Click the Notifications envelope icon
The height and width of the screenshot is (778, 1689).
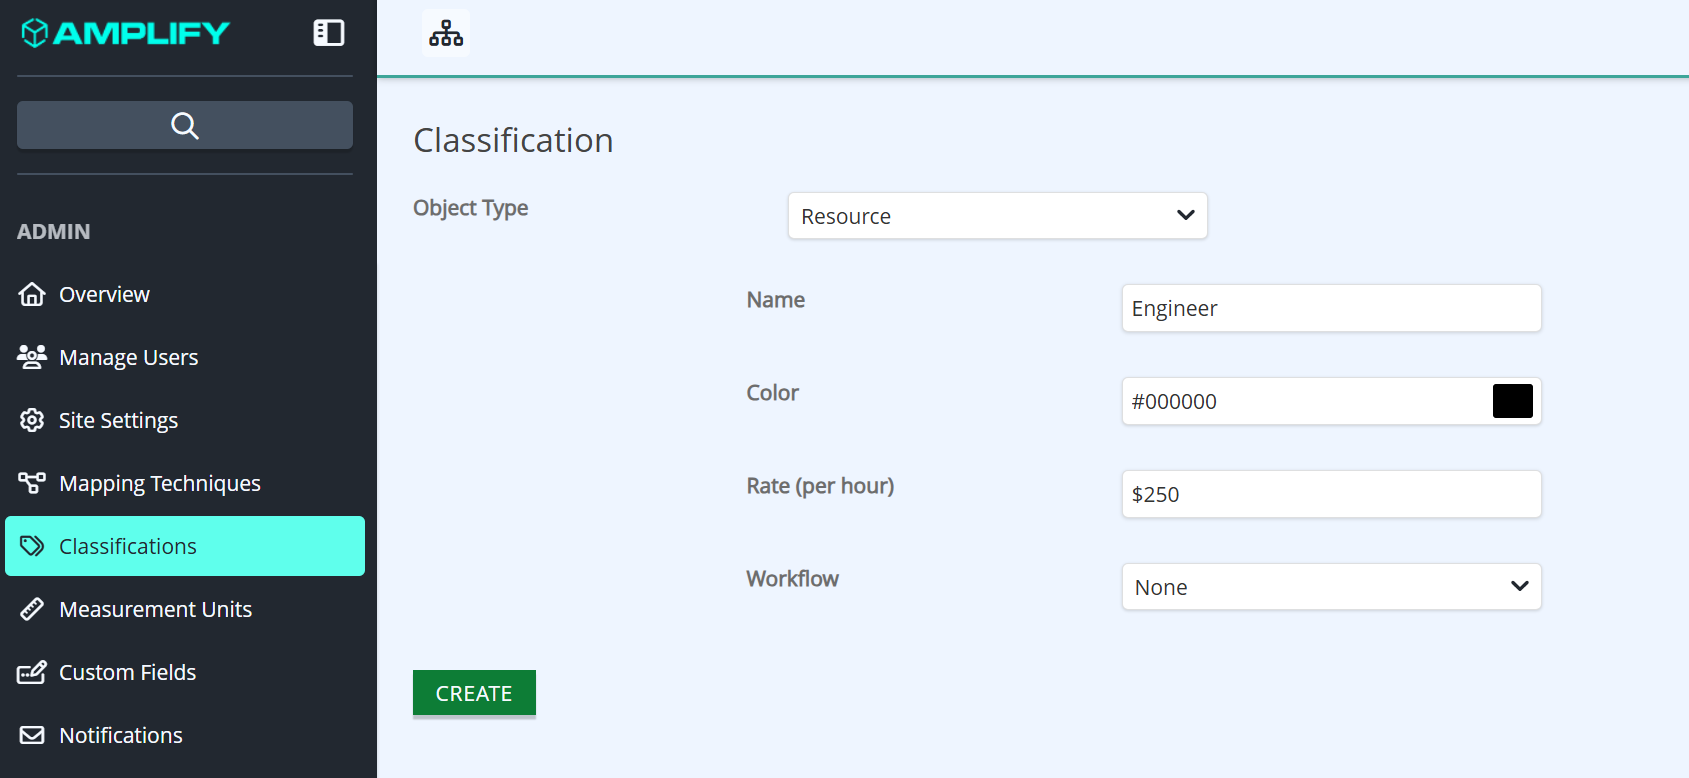pyautogui.click(x=32, y=735)
